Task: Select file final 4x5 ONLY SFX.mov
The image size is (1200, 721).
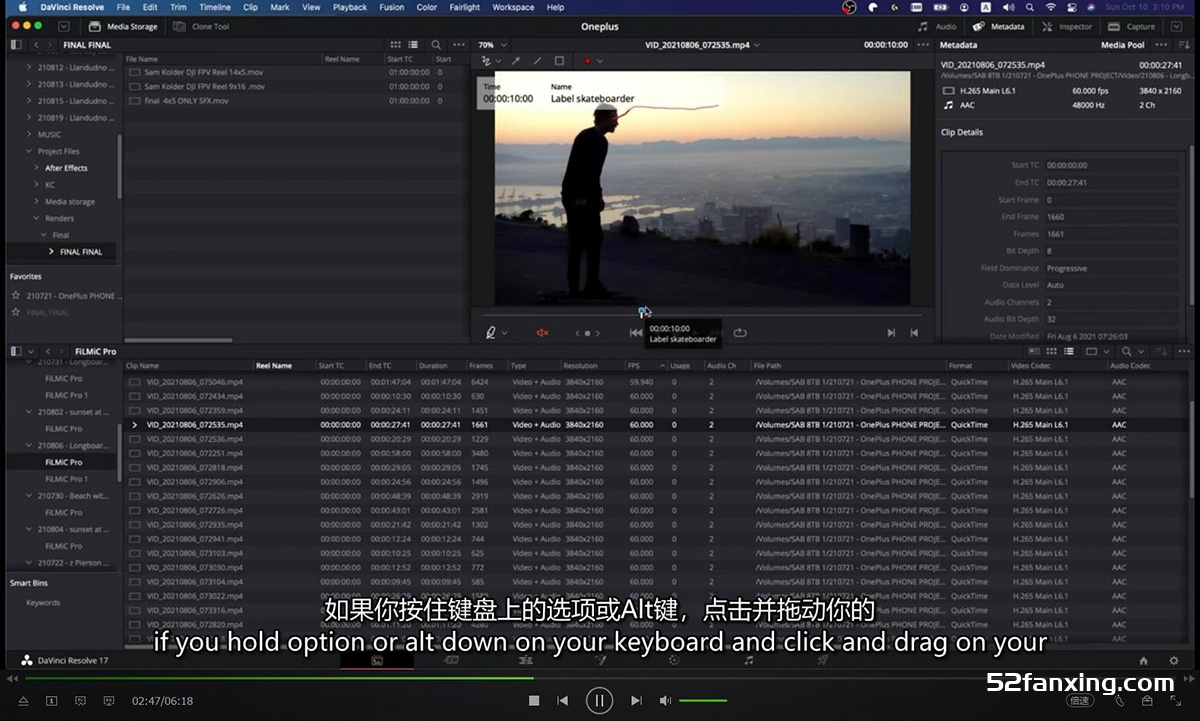Action: [189, 101]
